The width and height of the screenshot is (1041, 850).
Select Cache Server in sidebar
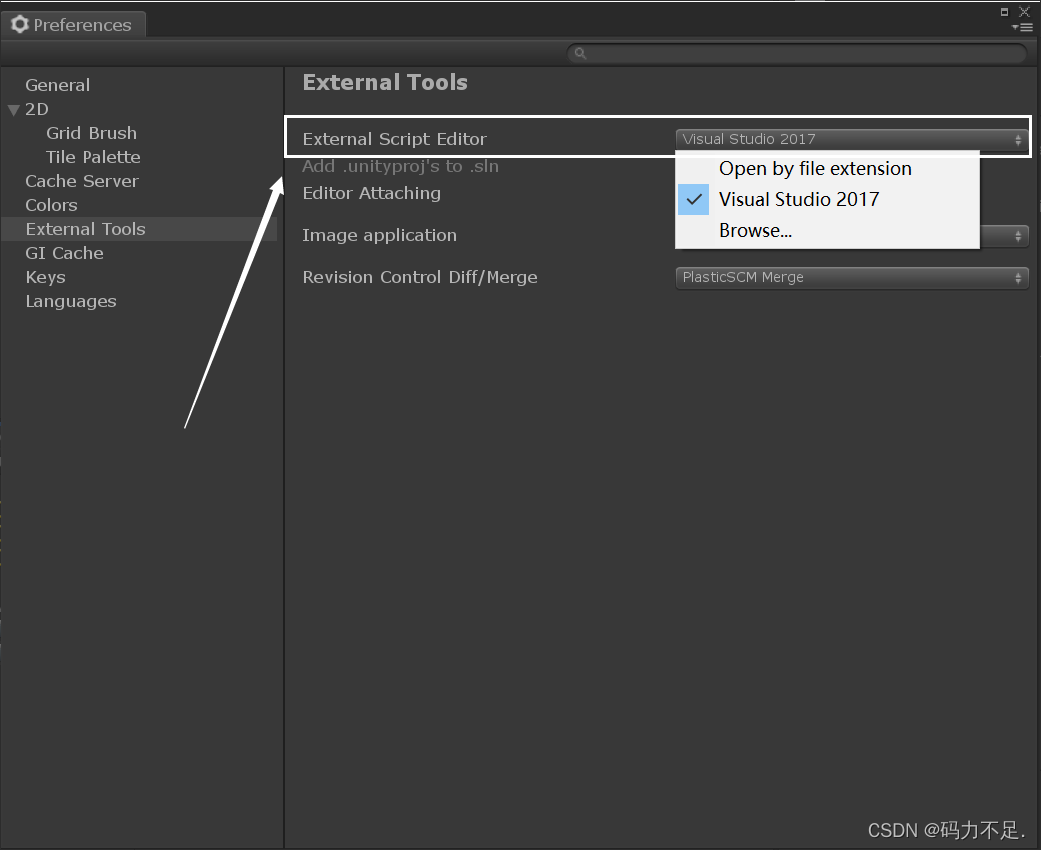(82, 181)
